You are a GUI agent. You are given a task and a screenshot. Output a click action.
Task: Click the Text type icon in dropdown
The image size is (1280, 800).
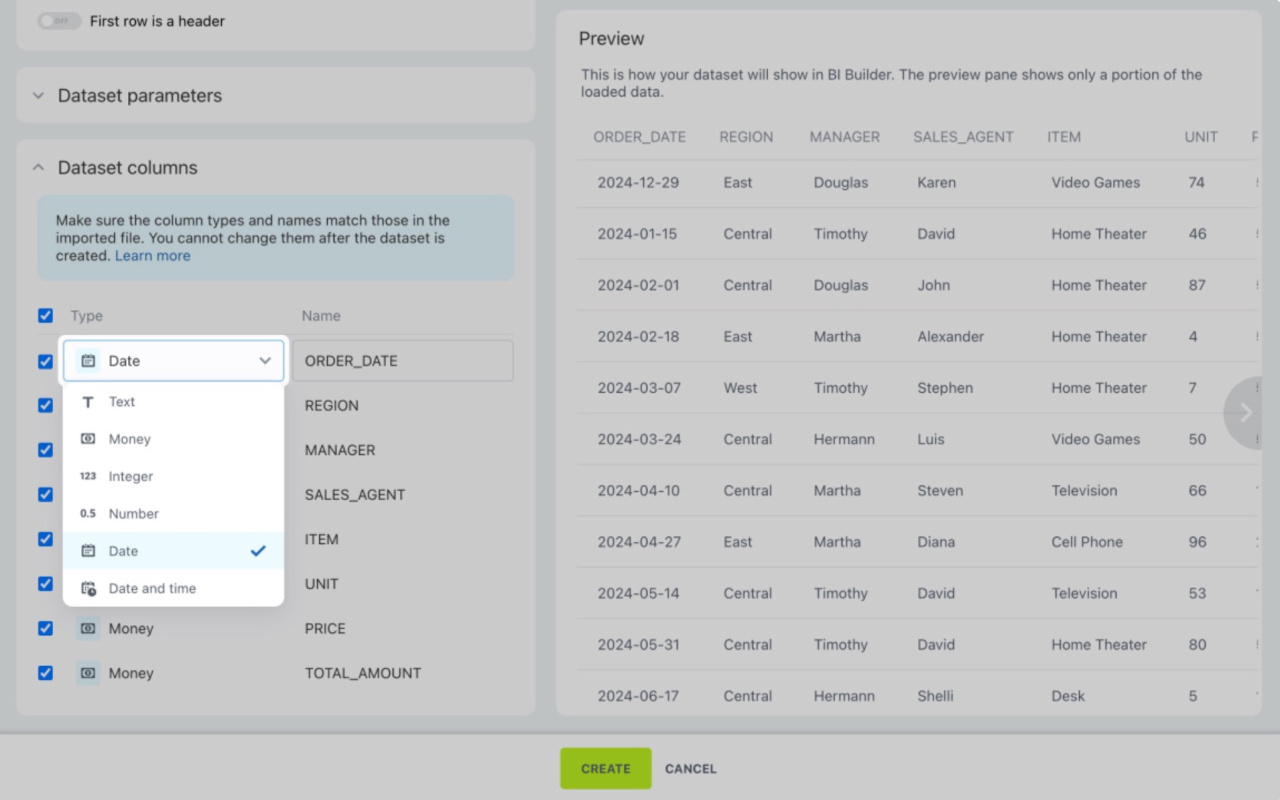(88, 402)
